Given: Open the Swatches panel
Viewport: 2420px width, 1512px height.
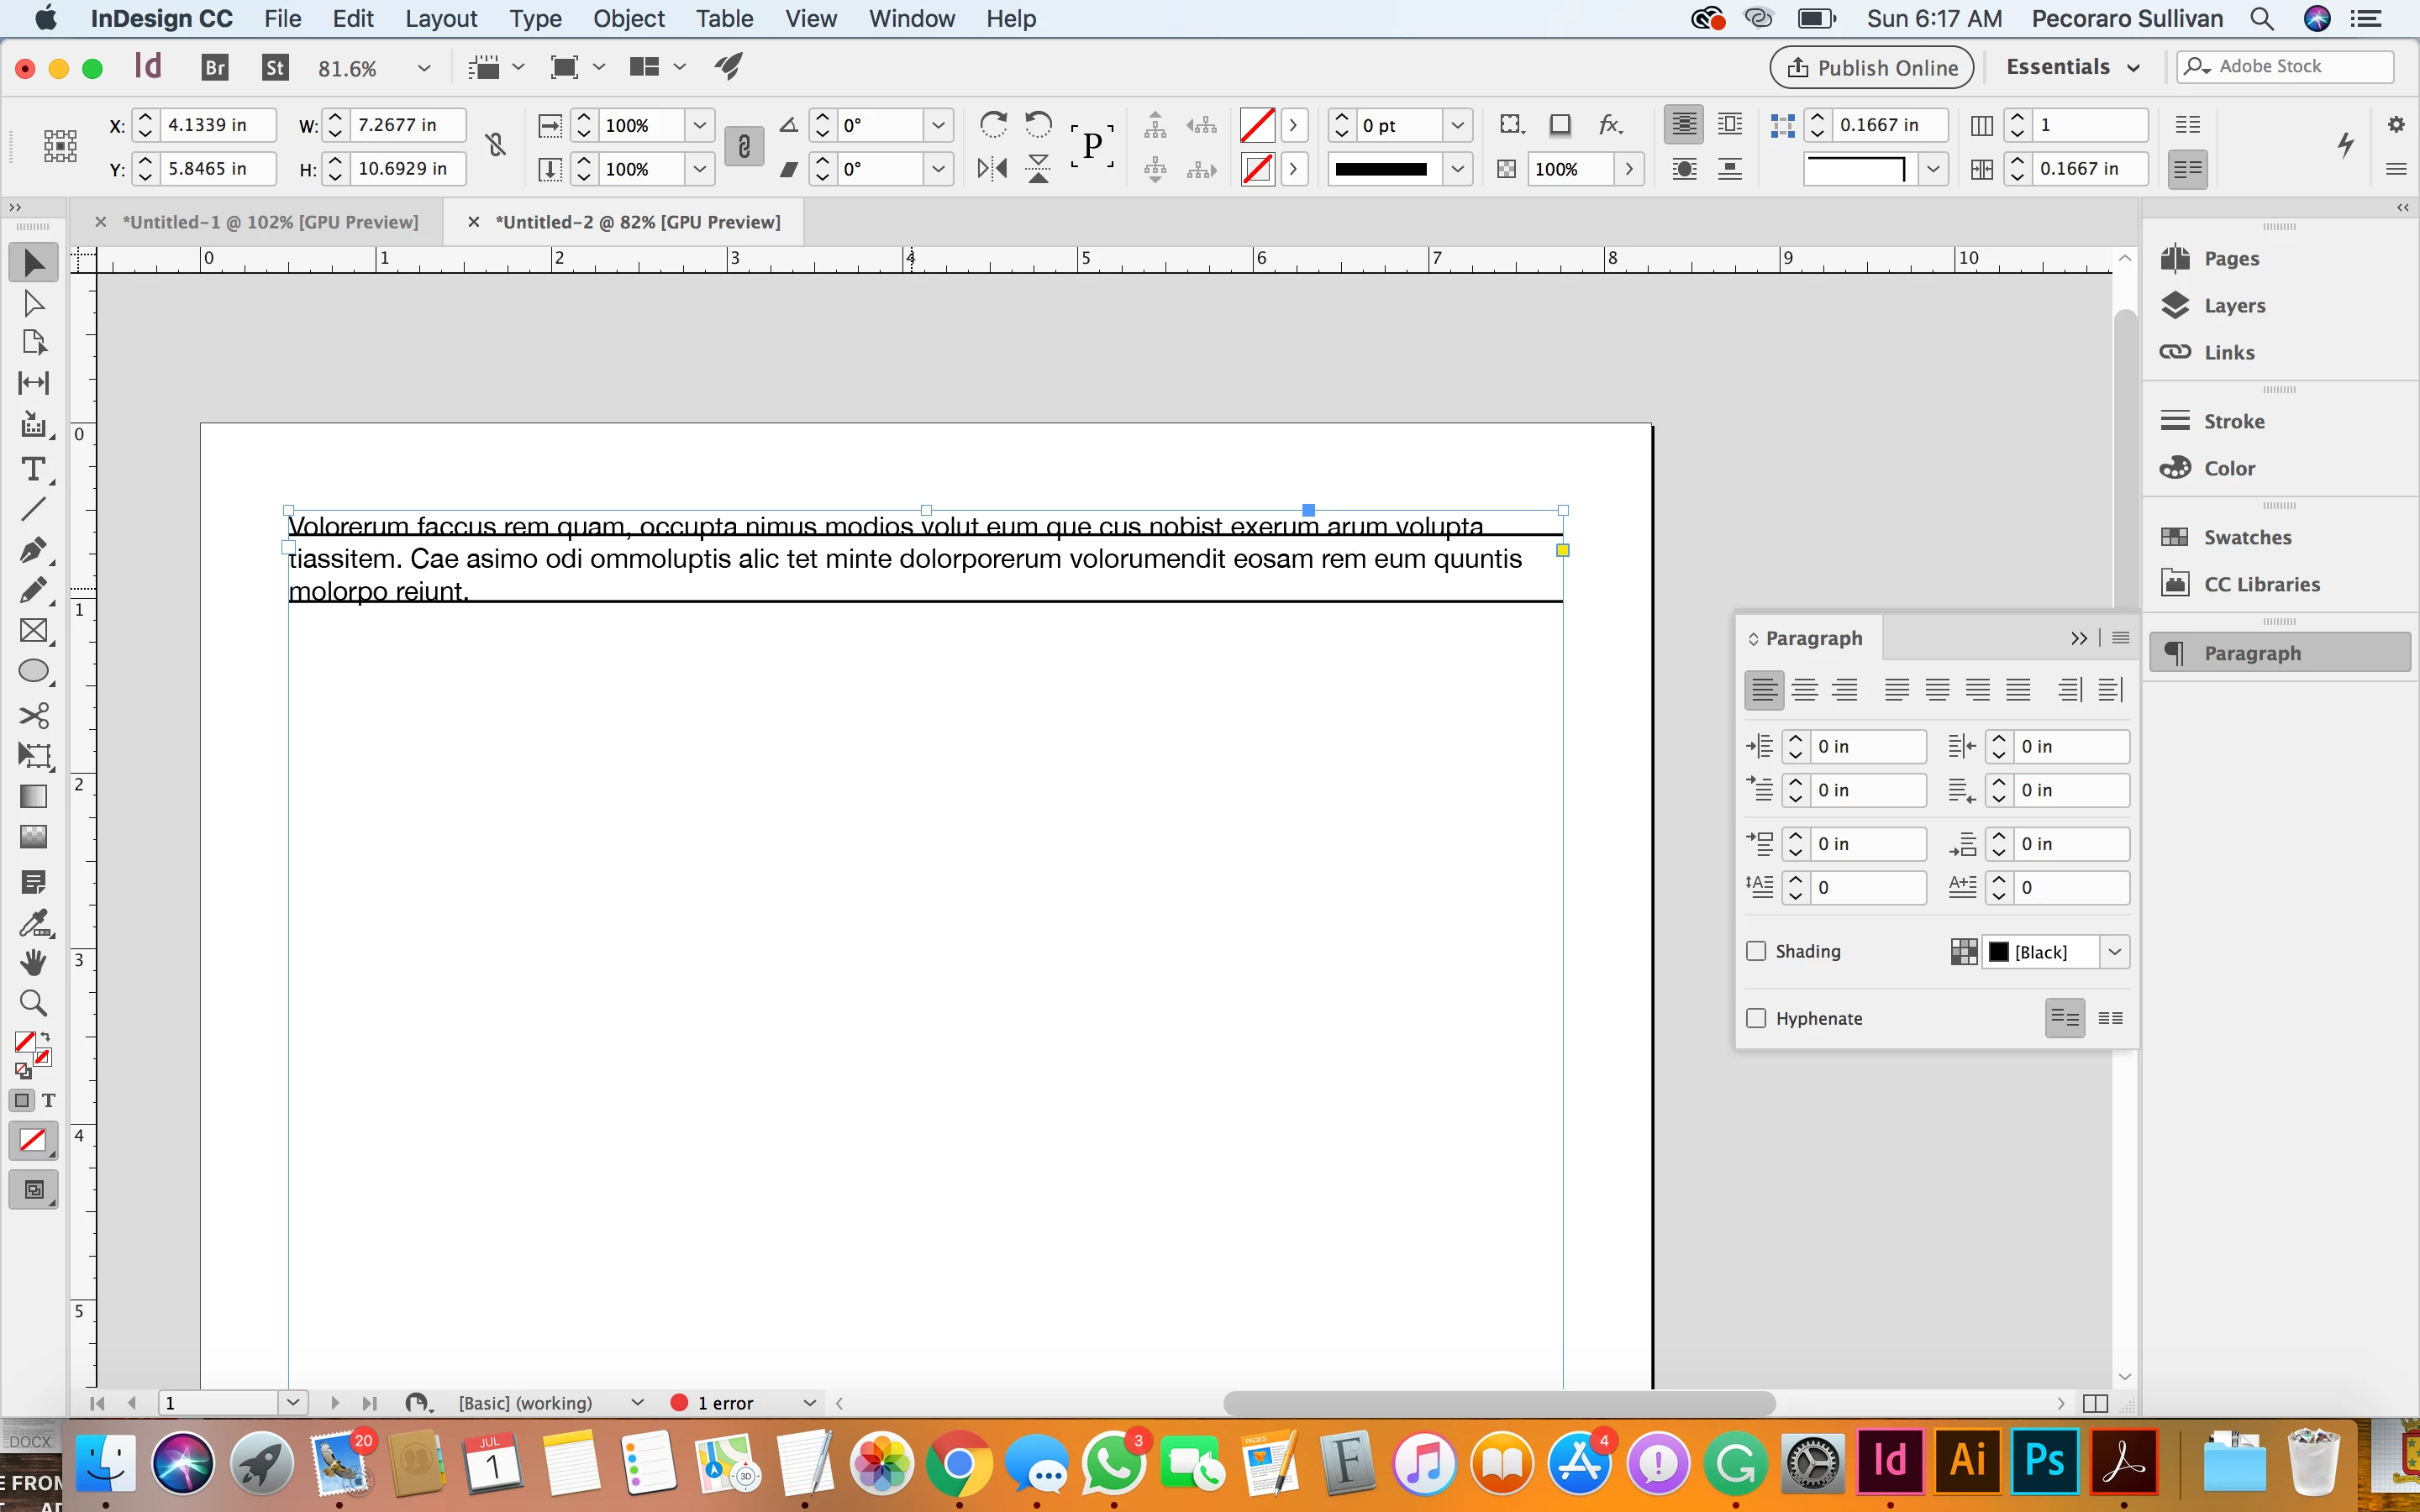Looking at the screenshot, I should click(x=2247, y=537).
